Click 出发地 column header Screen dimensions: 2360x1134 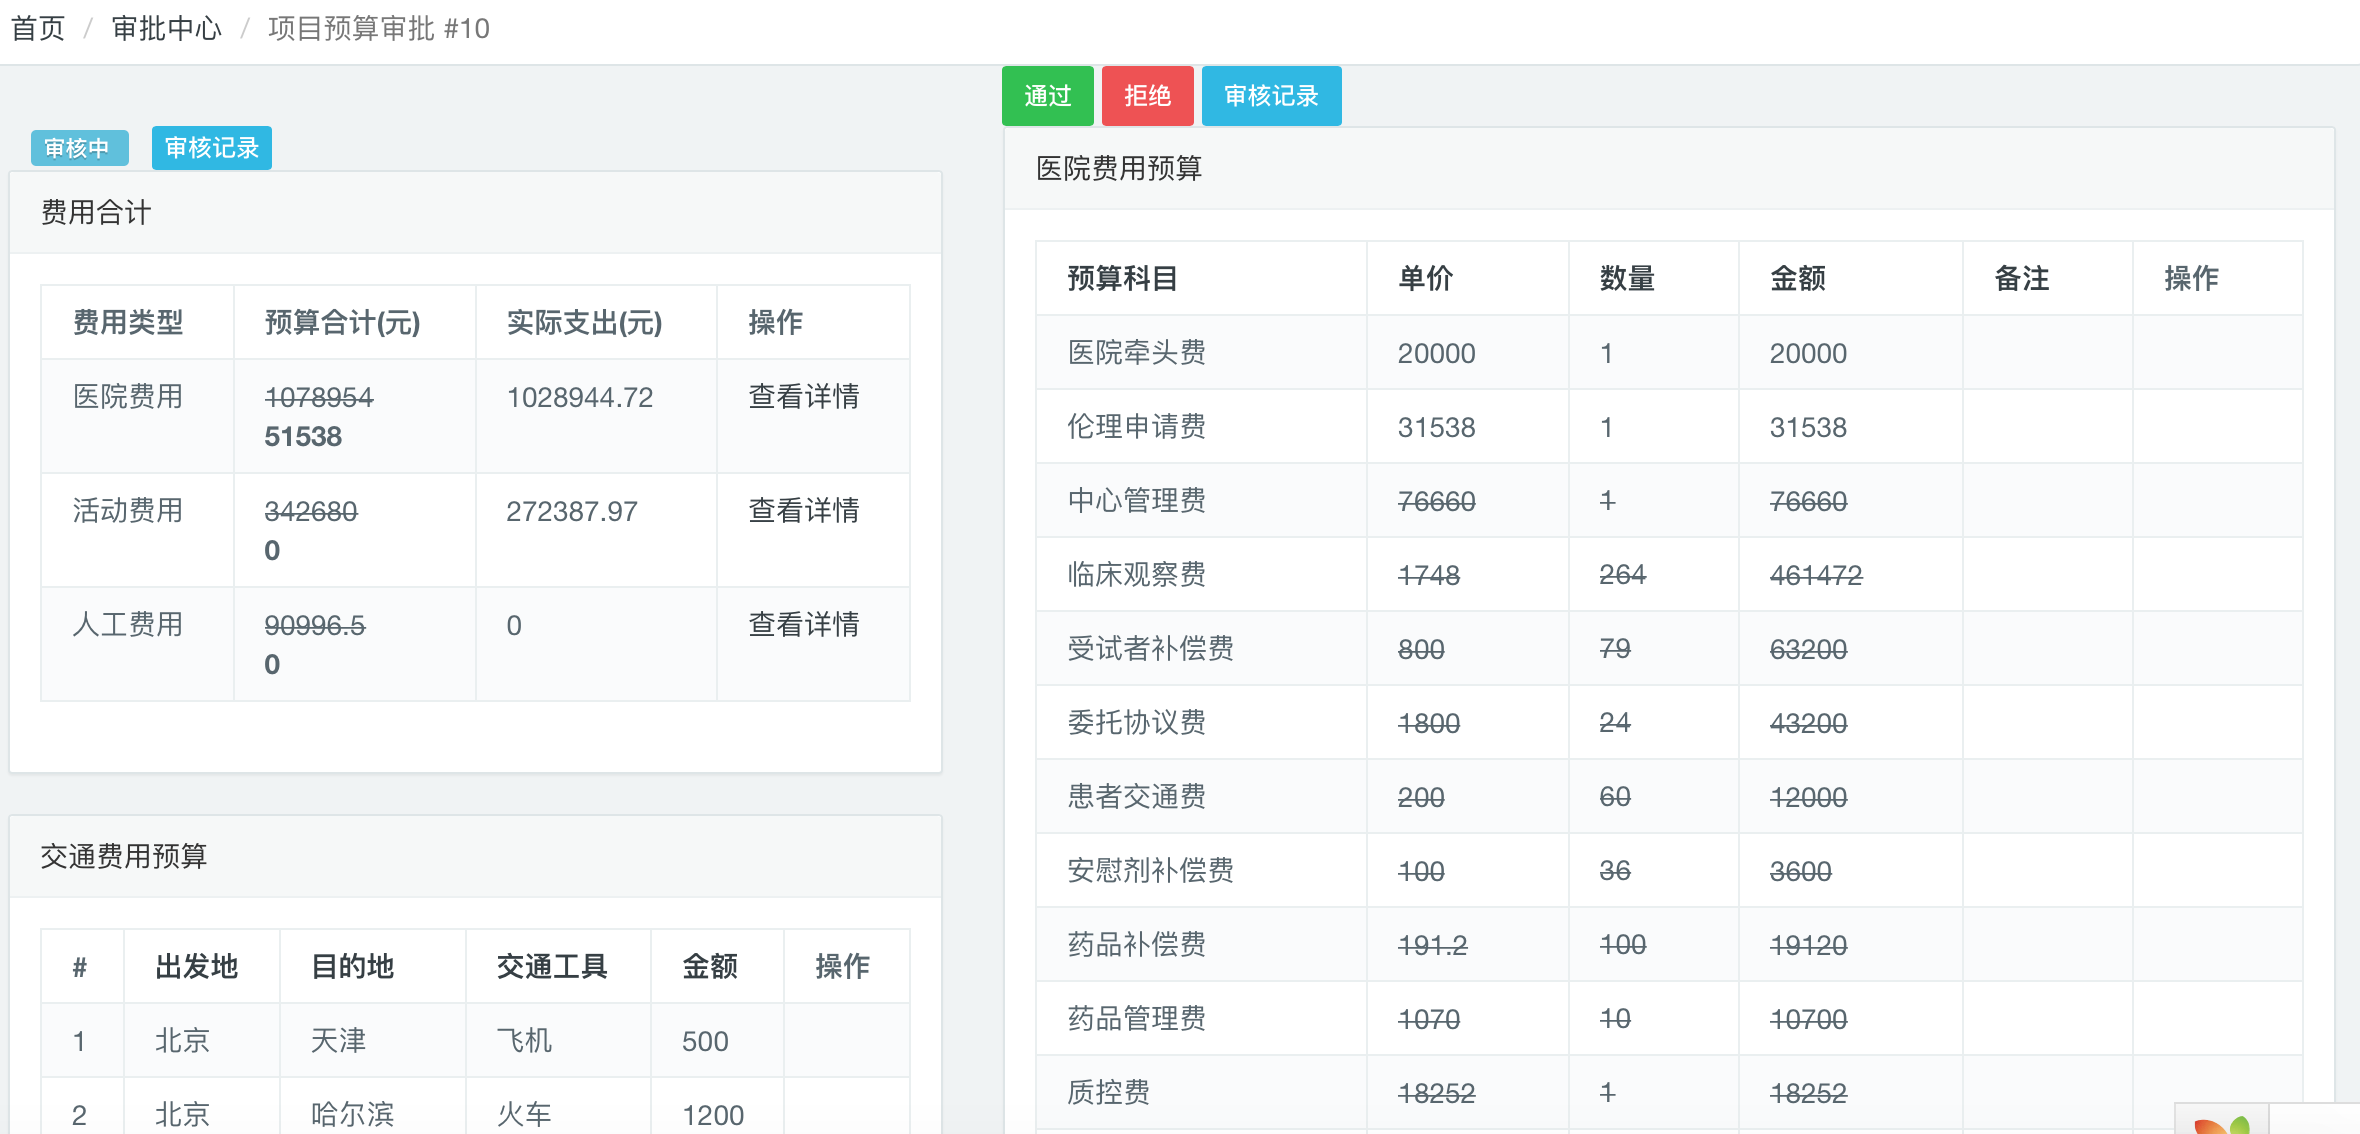(196, 966)
